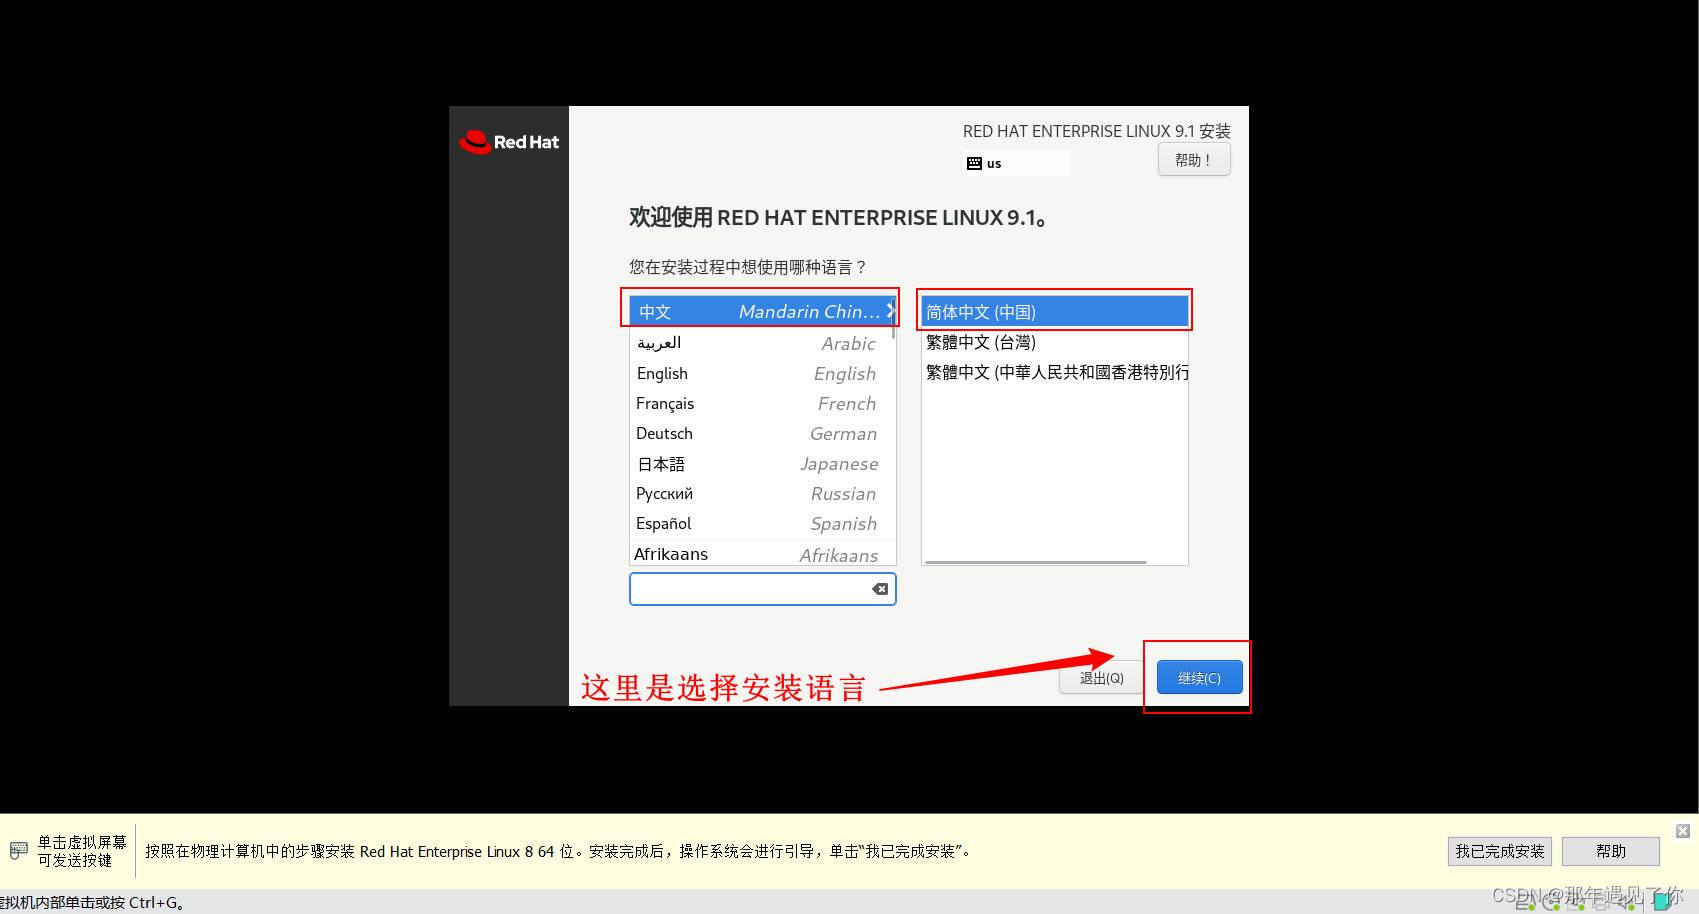
Task: Click the 帮助! button at top right
Action: click(x=1193, y=159)
